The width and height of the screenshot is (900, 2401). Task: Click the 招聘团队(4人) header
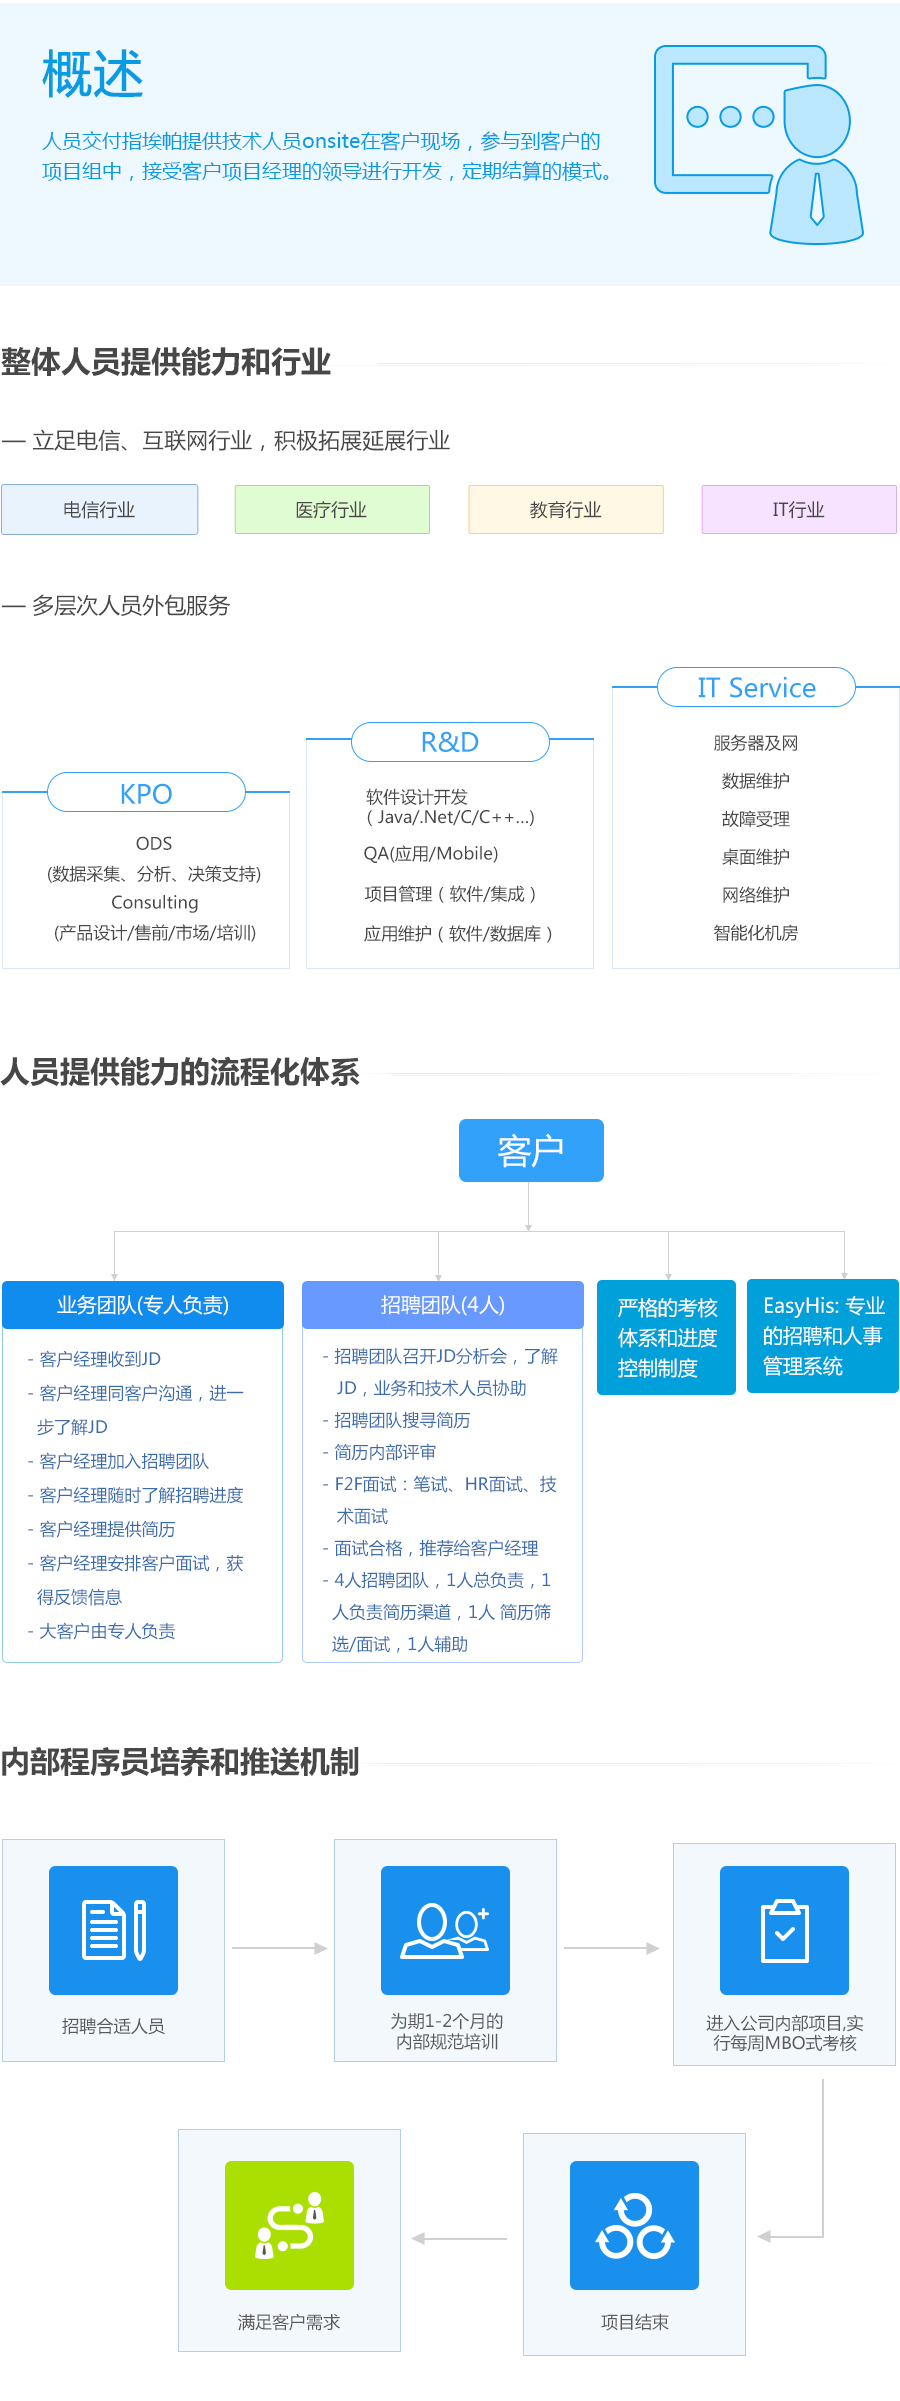pos(442,1305)
